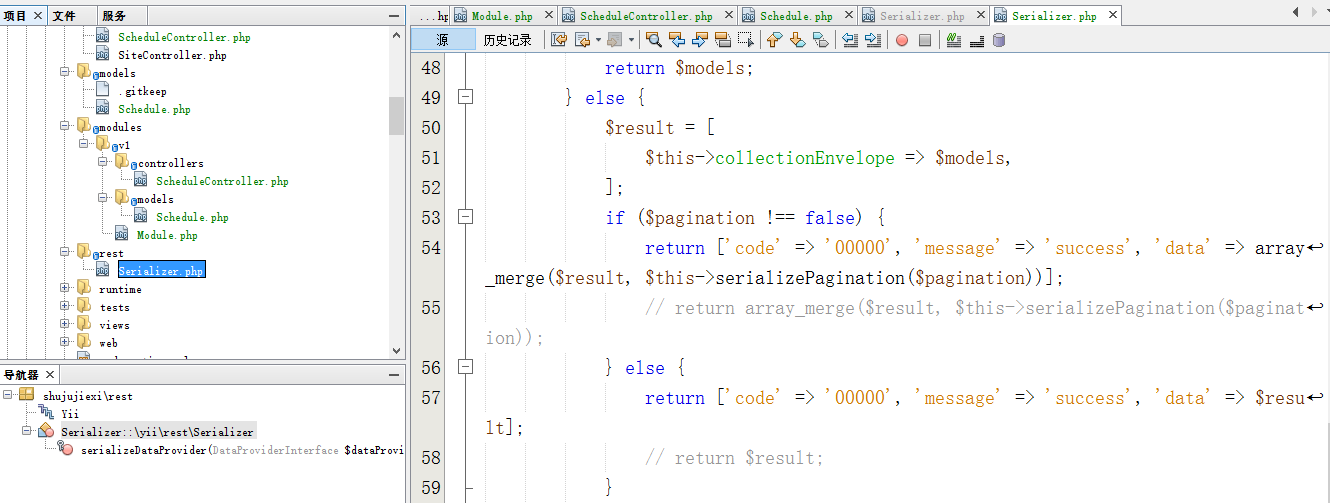Click the Find Selection magnifier icon
1330x503 pixels.
pyautogui.click(x=653, y=40)
